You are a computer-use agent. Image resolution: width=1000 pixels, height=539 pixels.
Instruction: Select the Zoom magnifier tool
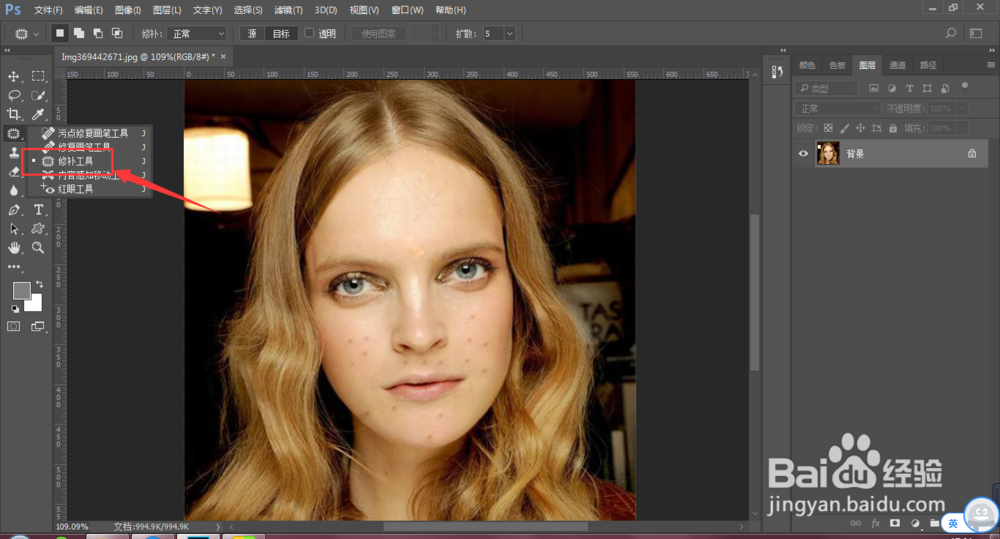(38, 247)
